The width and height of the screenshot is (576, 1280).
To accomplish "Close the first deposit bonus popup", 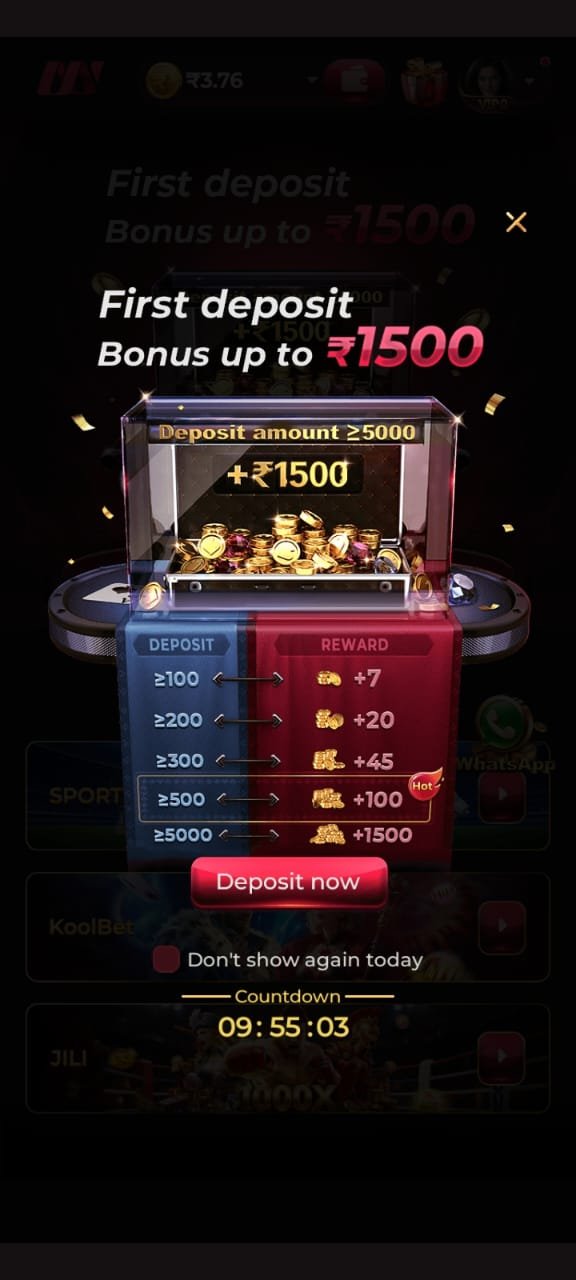I will pos(516,222).
